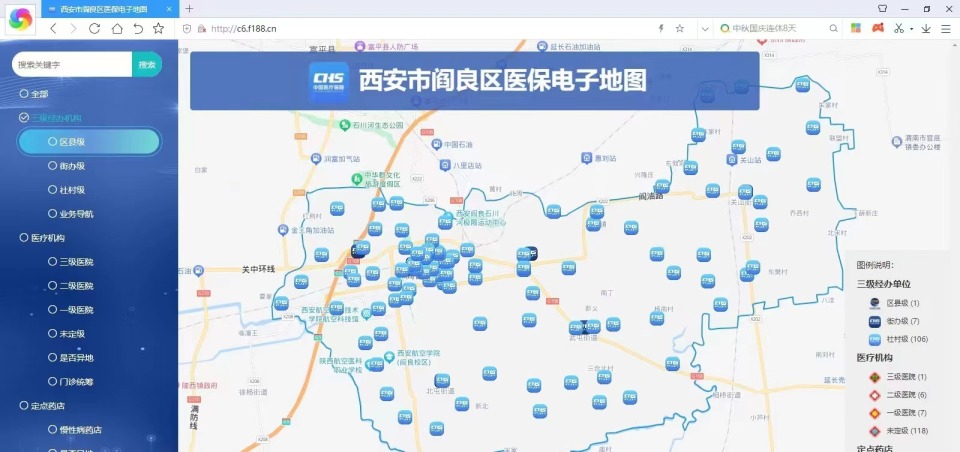The width and height of the screenshot is (960, 452).
Task: Select the 业务导航 option
Action: (x=71, y=214)
